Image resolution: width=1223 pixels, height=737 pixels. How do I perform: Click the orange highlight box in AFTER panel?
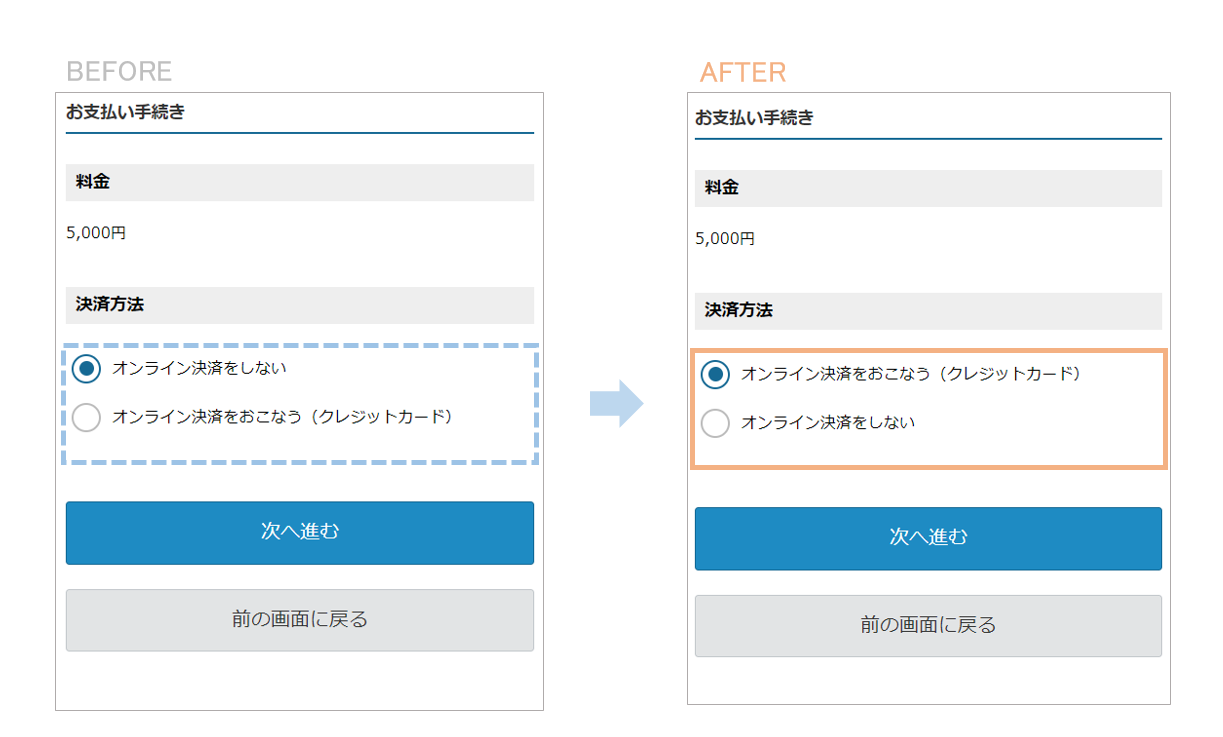(x=928, y=408)
